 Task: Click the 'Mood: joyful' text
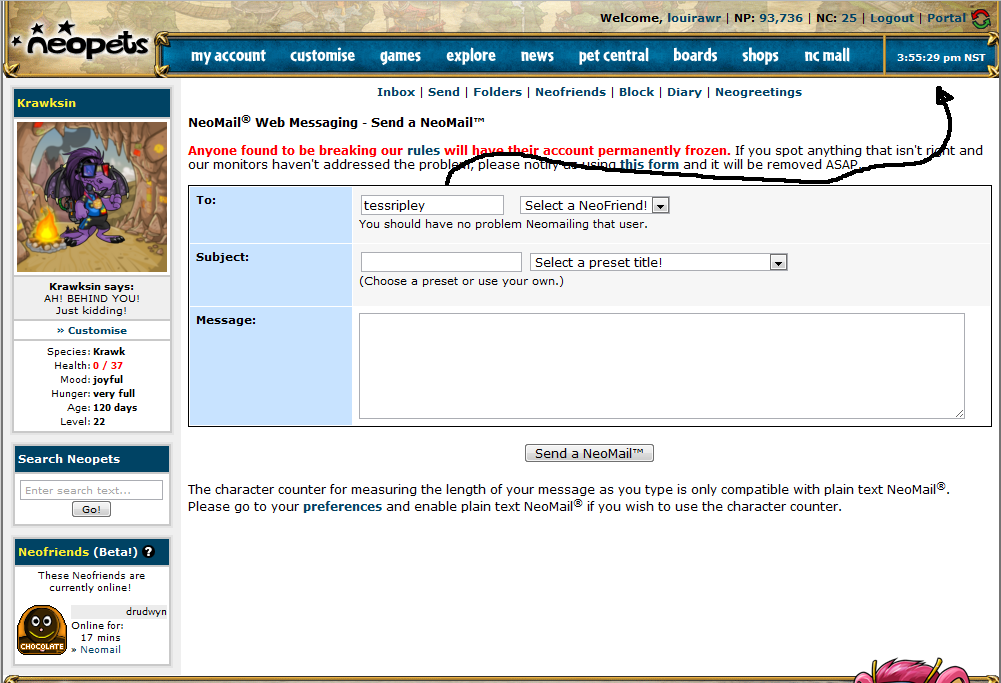(x=91, y=380)
